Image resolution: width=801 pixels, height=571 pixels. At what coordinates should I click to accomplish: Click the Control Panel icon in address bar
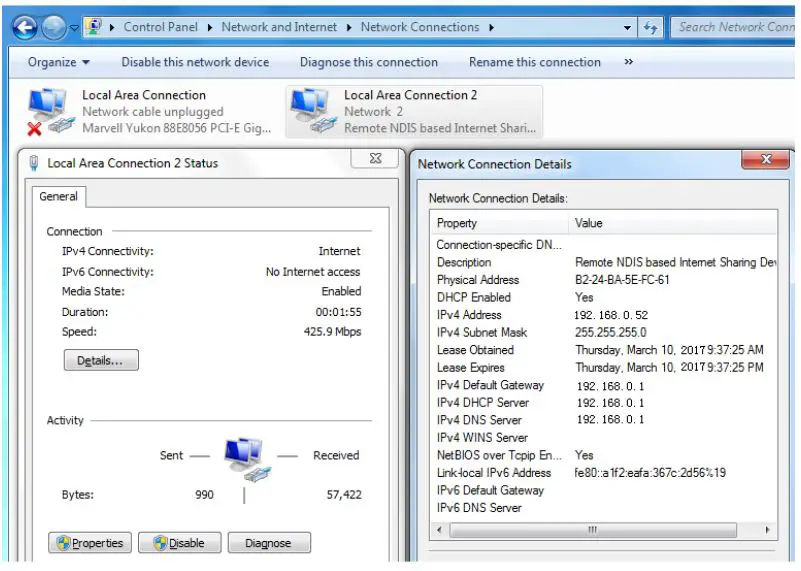coord(93,27)
